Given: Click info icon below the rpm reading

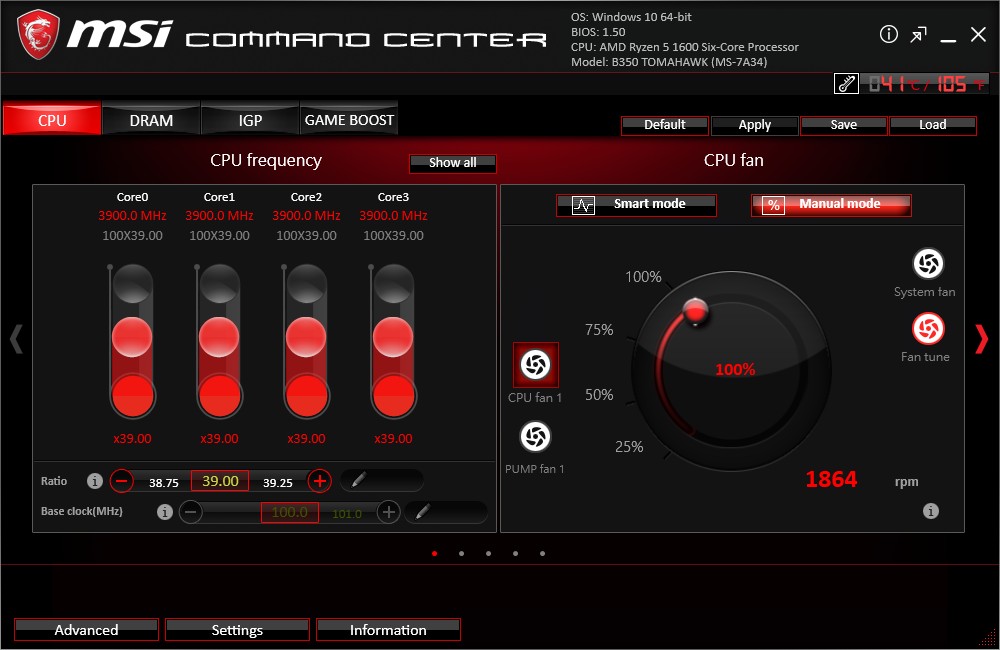Looking at the screenshot, I should pyautogui.click(x=930, y=511).
